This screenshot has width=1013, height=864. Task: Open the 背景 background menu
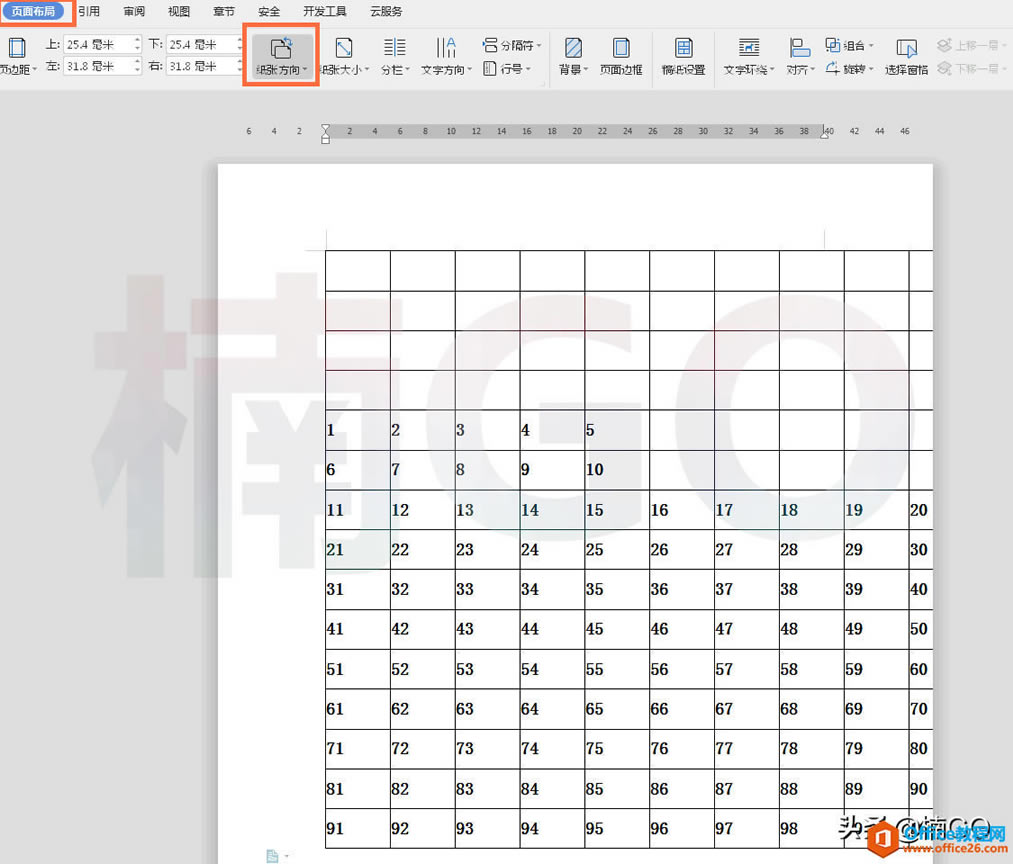[x=573, y=56]
